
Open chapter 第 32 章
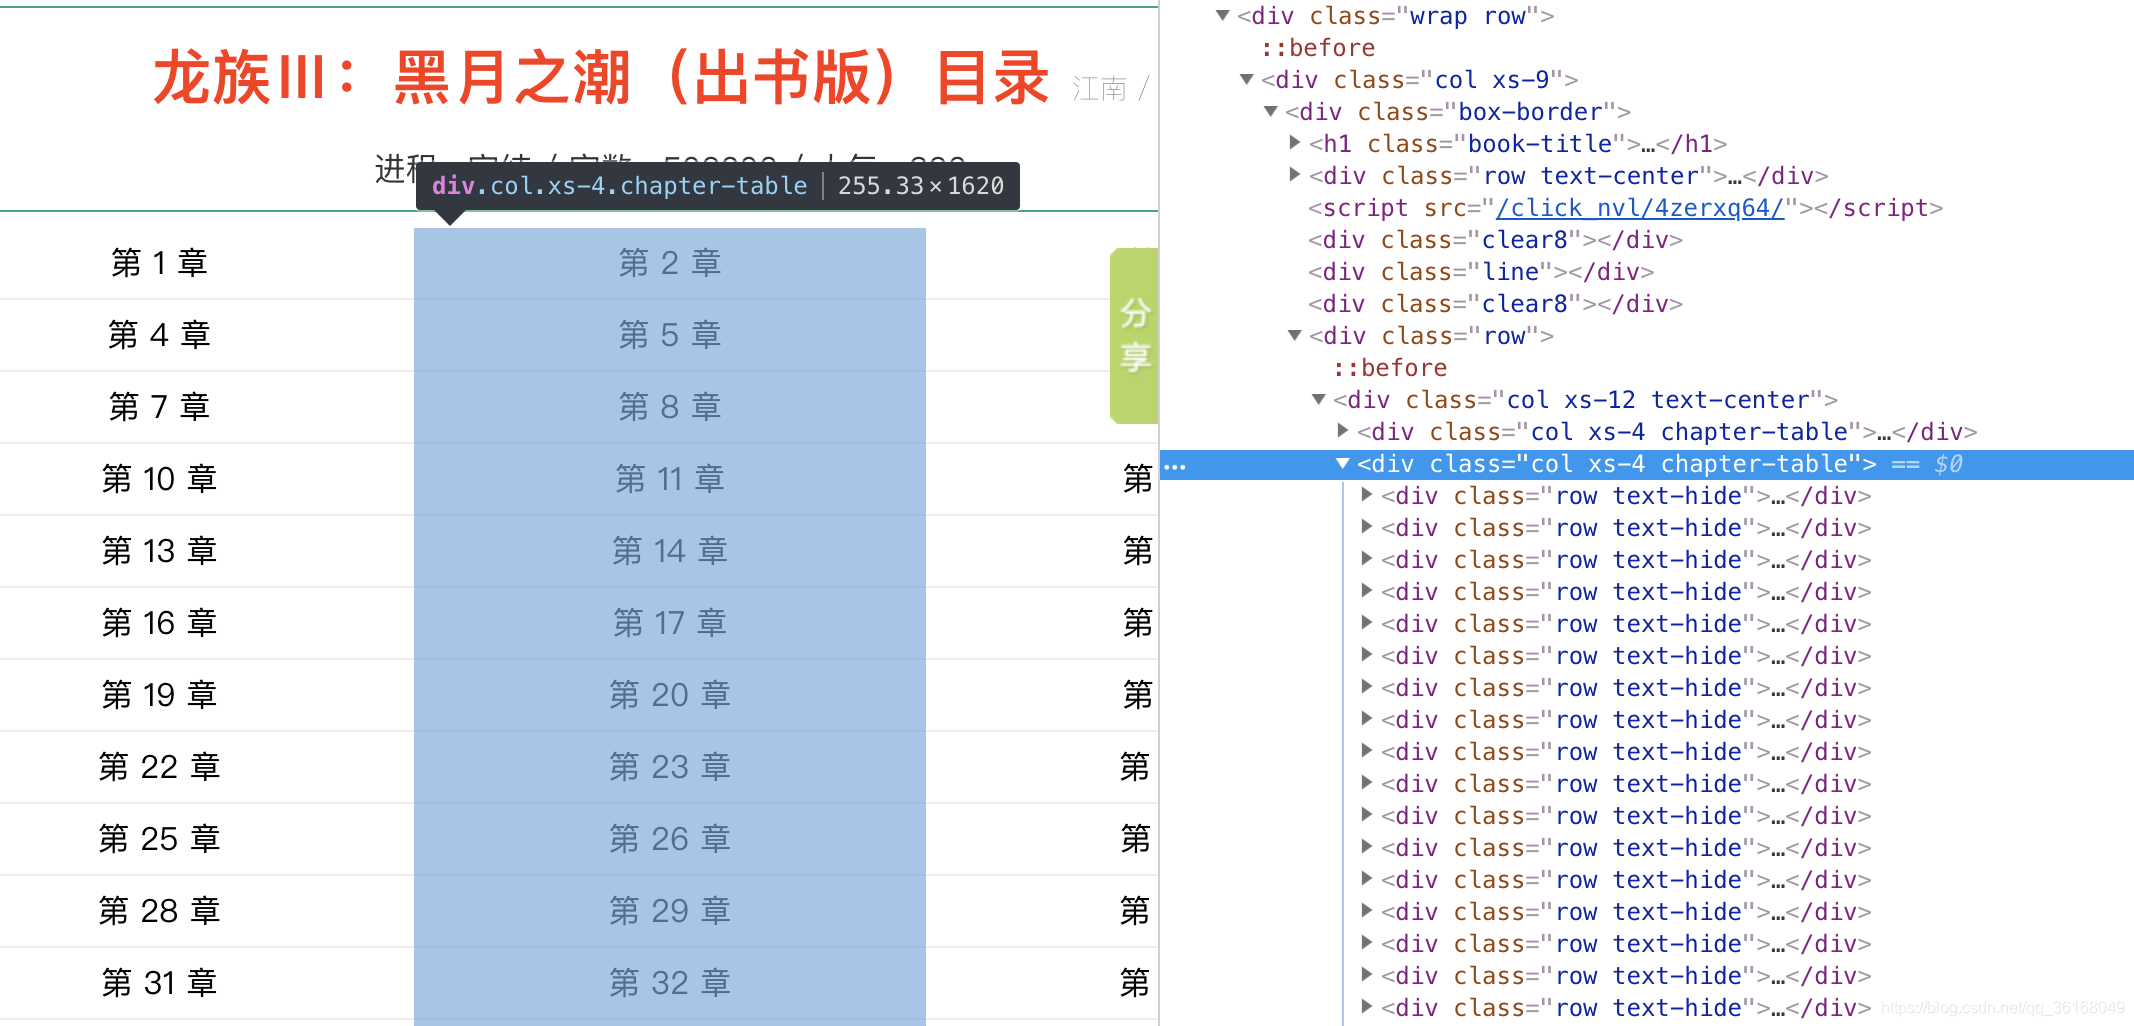click(670, 983)
